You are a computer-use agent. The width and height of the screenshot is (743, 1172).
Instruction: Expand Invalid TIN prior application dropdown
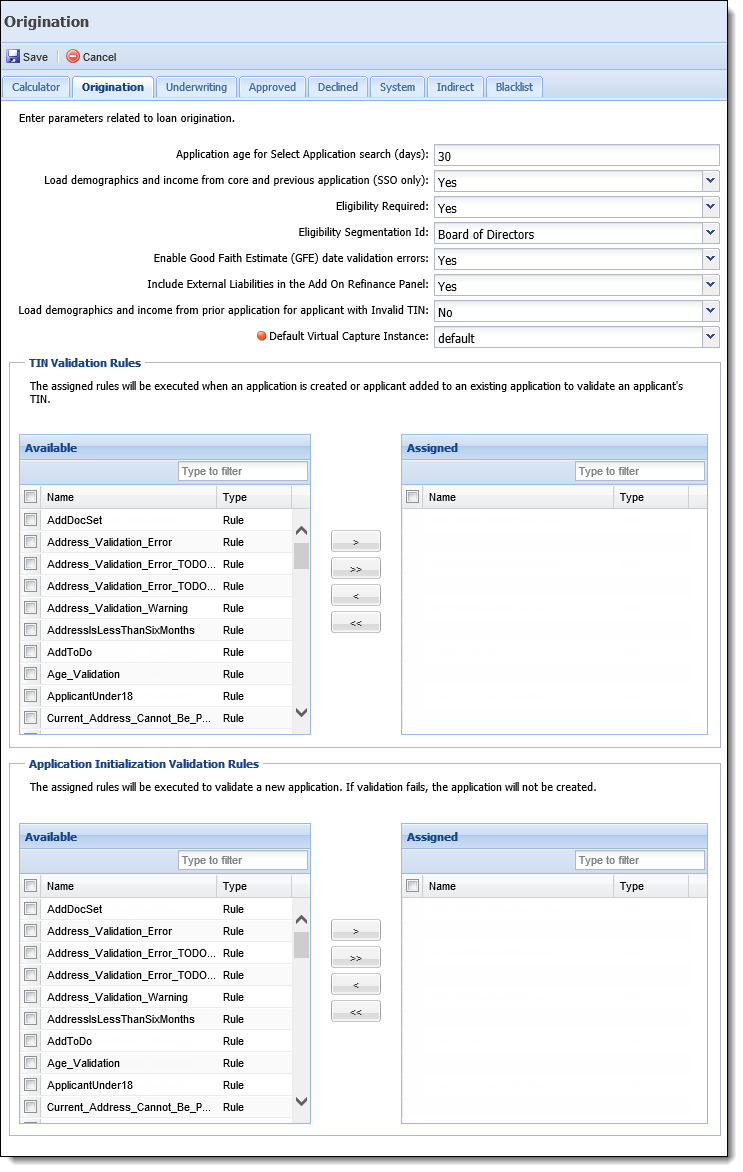coord(710,311)
